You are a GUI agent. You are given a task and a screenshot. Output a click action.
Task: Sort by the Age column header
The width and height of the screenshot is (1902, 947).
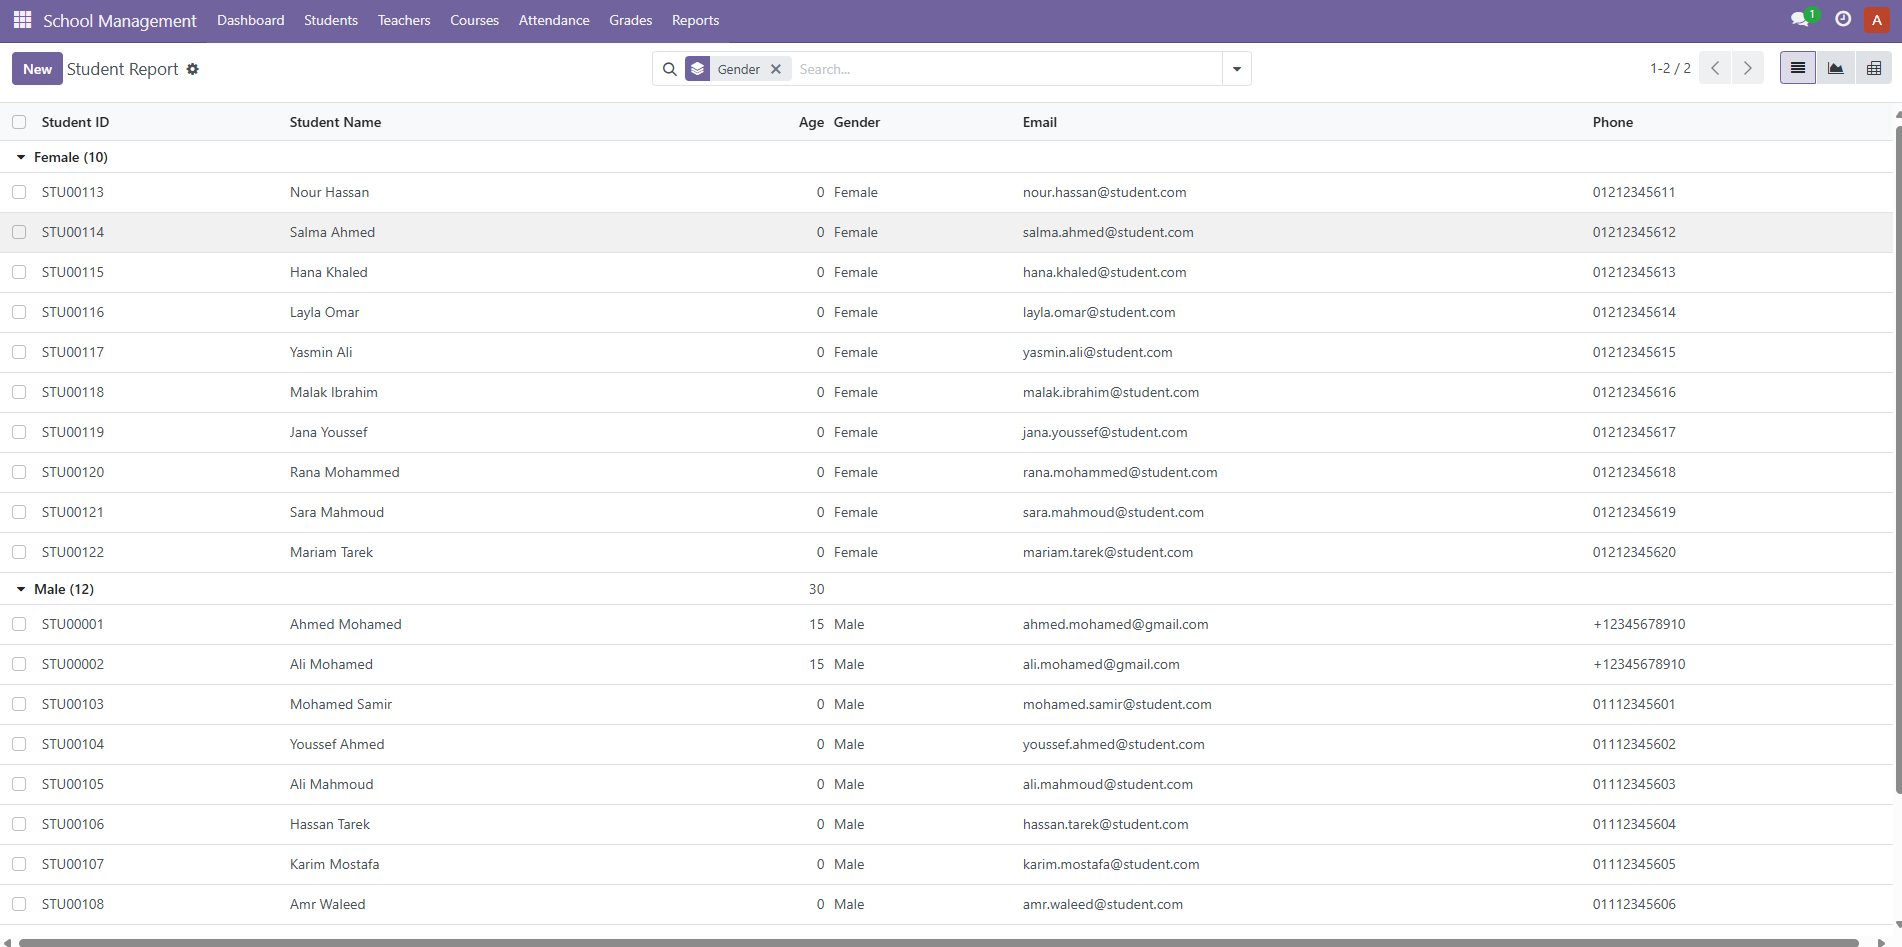click(x=811, y=122)
